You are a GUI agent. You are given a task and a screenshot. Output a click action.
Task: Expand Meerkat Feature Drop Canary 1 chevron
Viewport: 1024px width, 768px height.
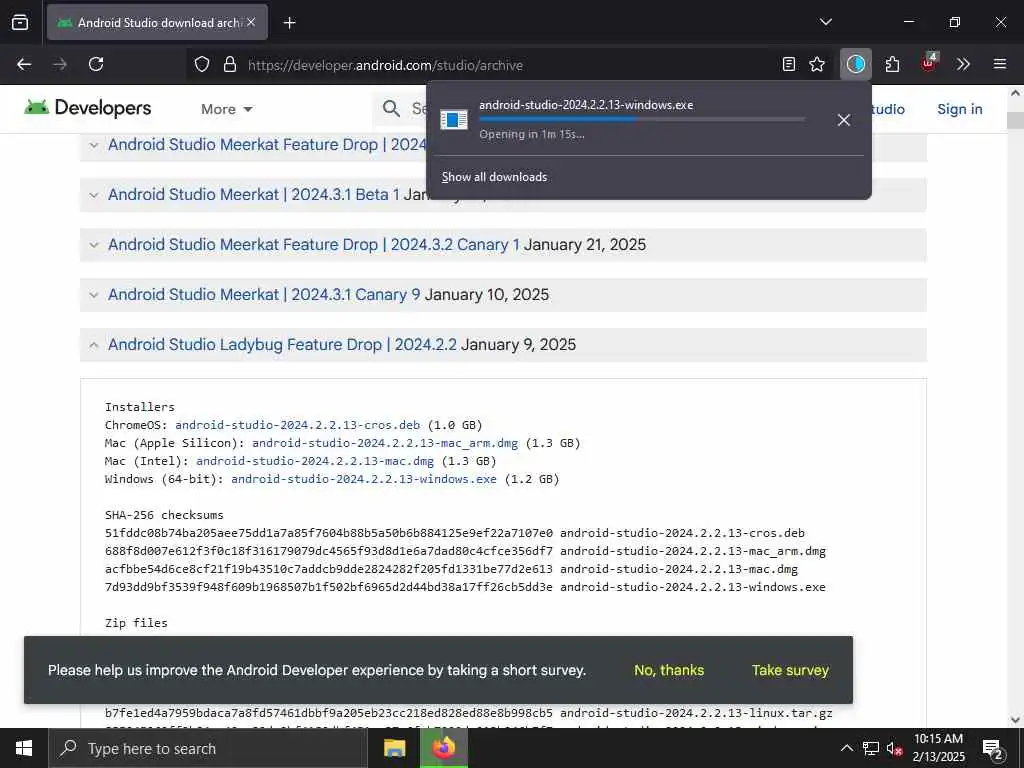point(94,245)
